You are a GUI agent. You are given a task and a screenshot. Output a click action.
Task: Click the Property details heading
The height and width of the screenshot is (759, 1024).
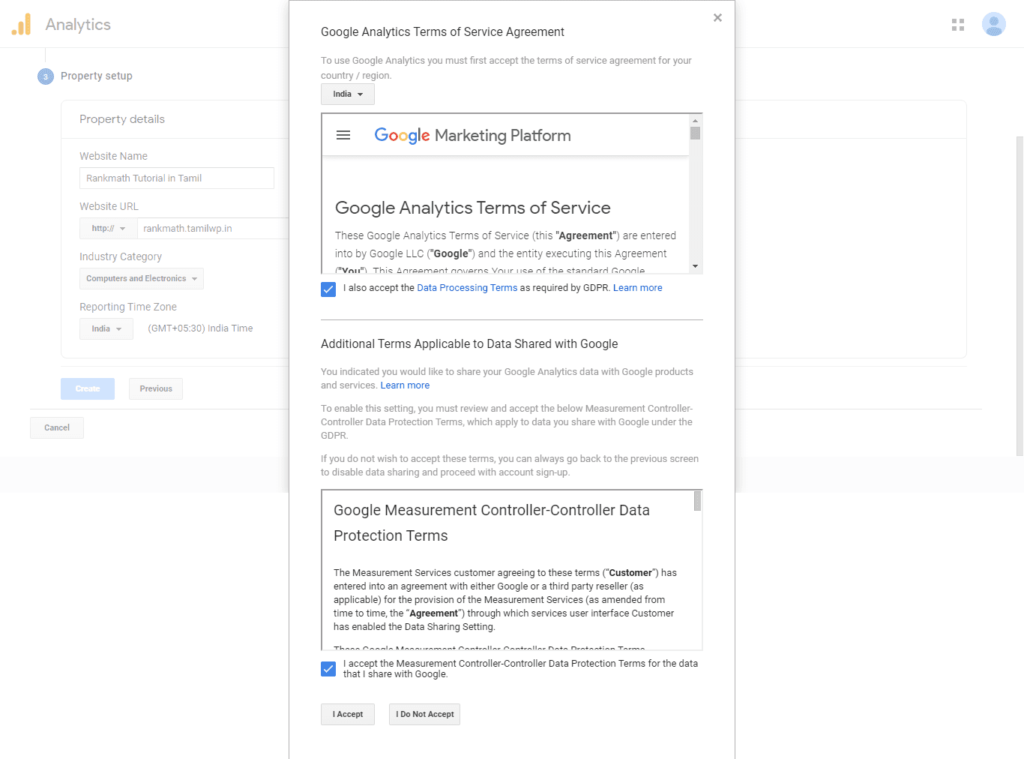(122, 120)
